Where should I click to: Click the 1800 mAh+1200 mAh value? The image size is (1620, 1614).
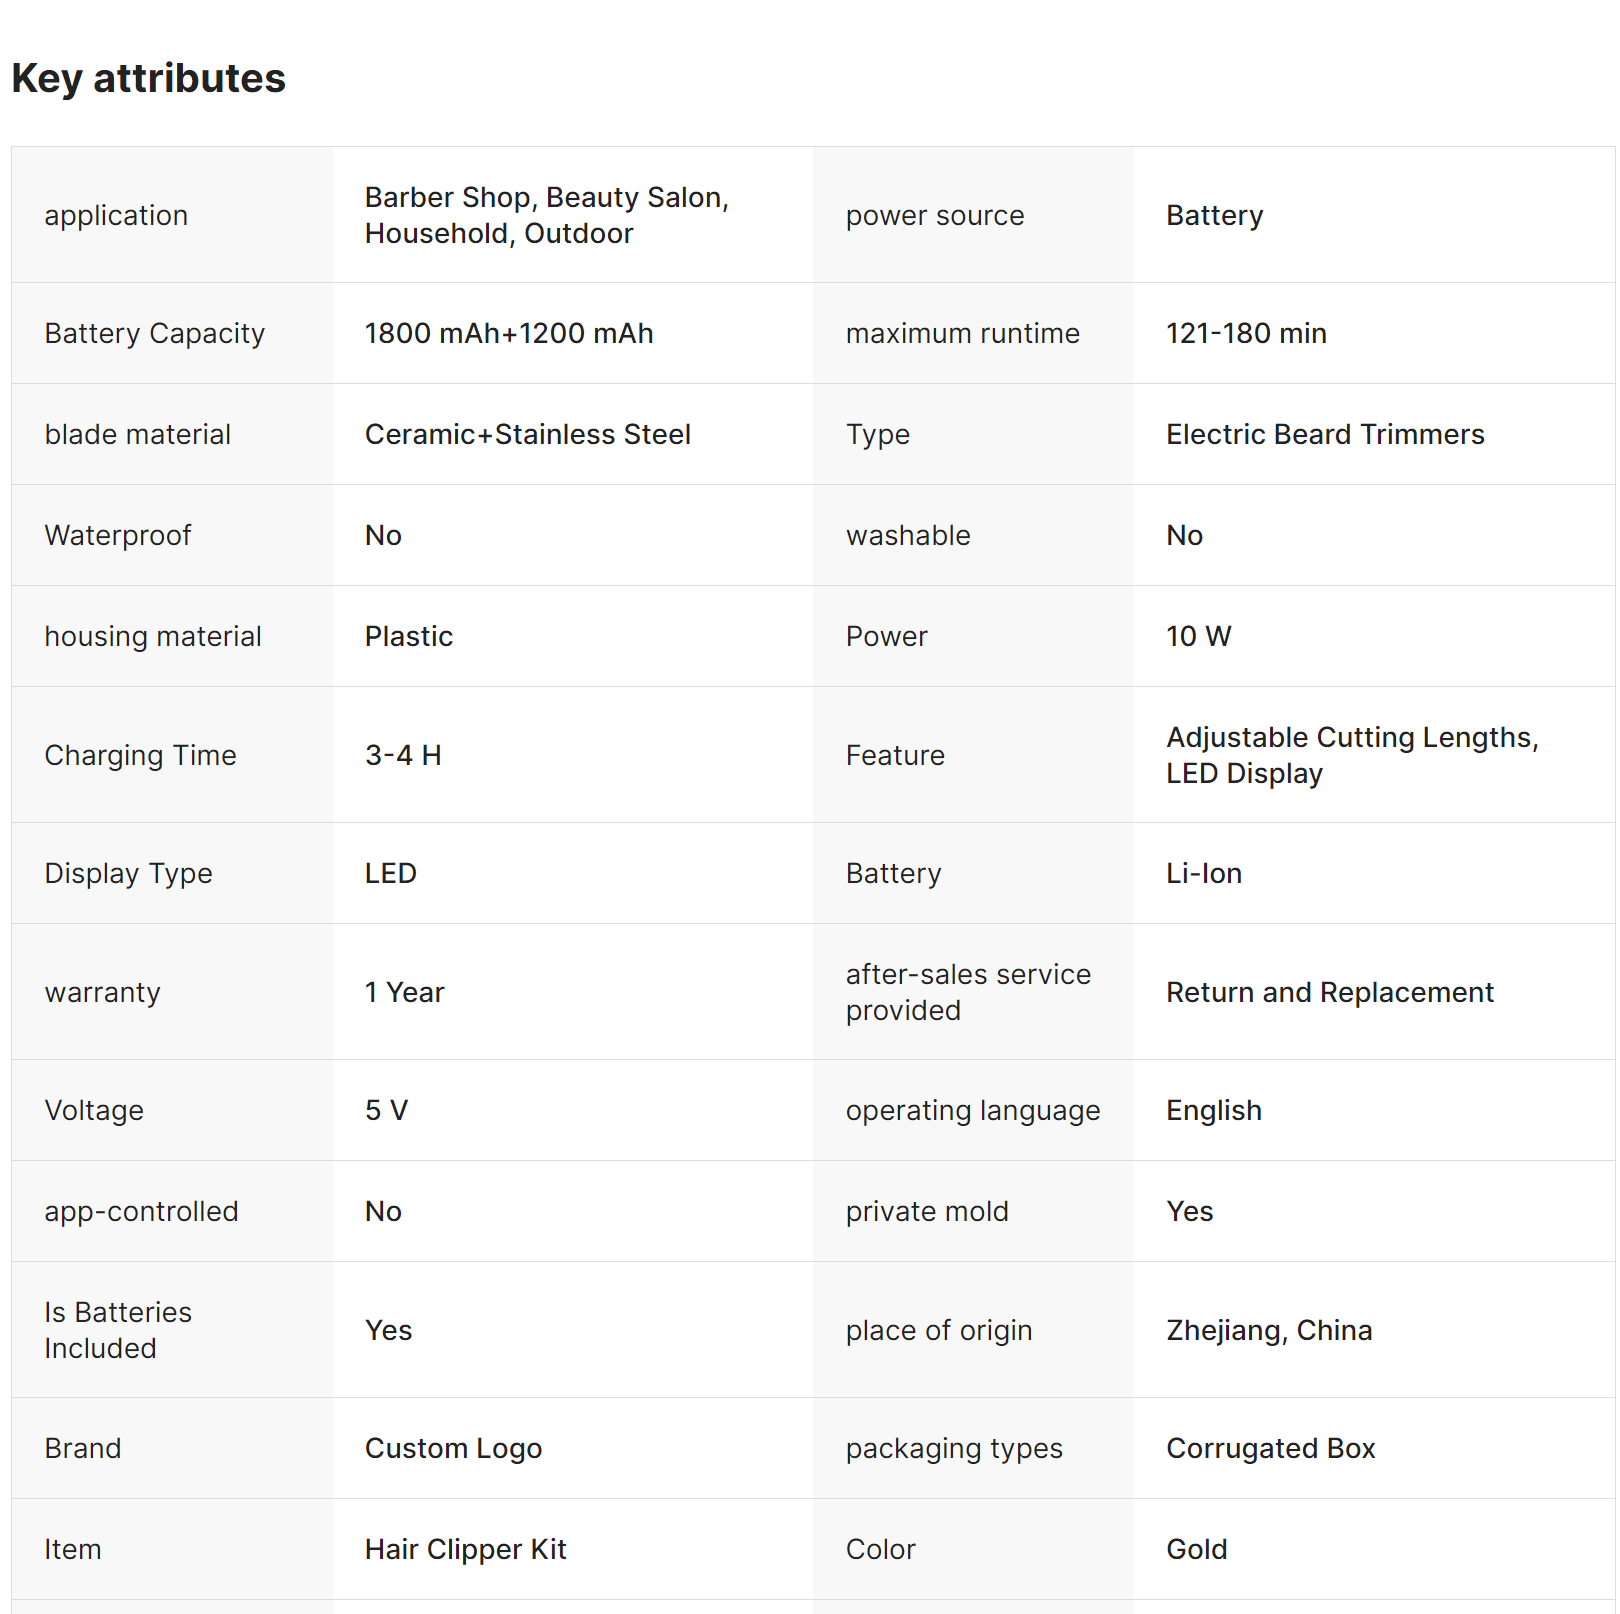click(x=509, y=333)
